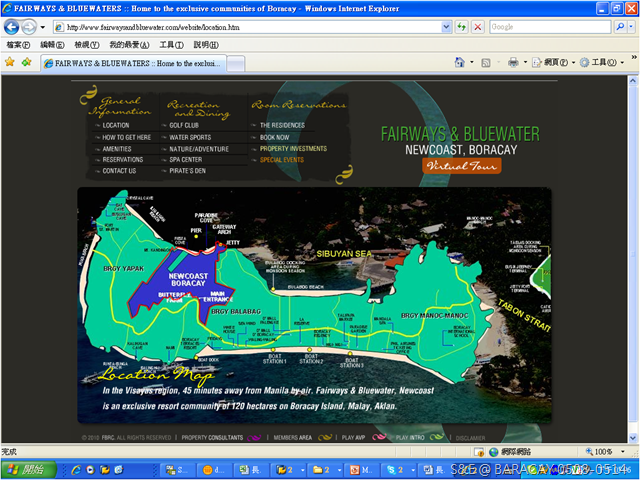Click the Print toolbar icon
Viewport: 640px width, 480px height.
point(513,62)
